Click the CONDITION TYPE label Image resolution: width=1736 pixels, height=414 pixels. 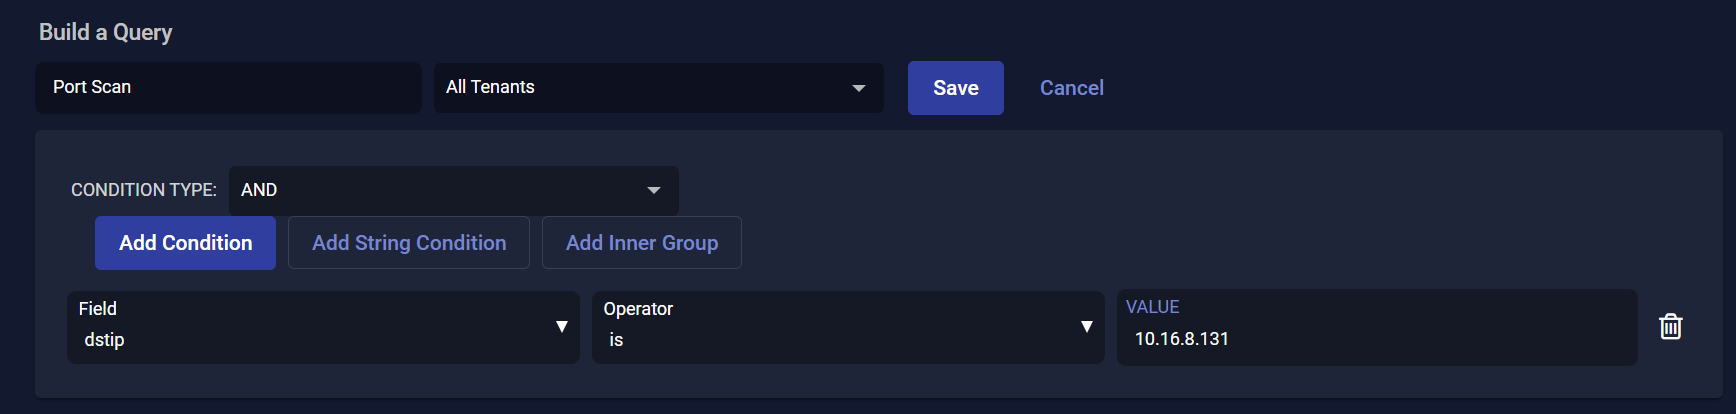point(143,190)
